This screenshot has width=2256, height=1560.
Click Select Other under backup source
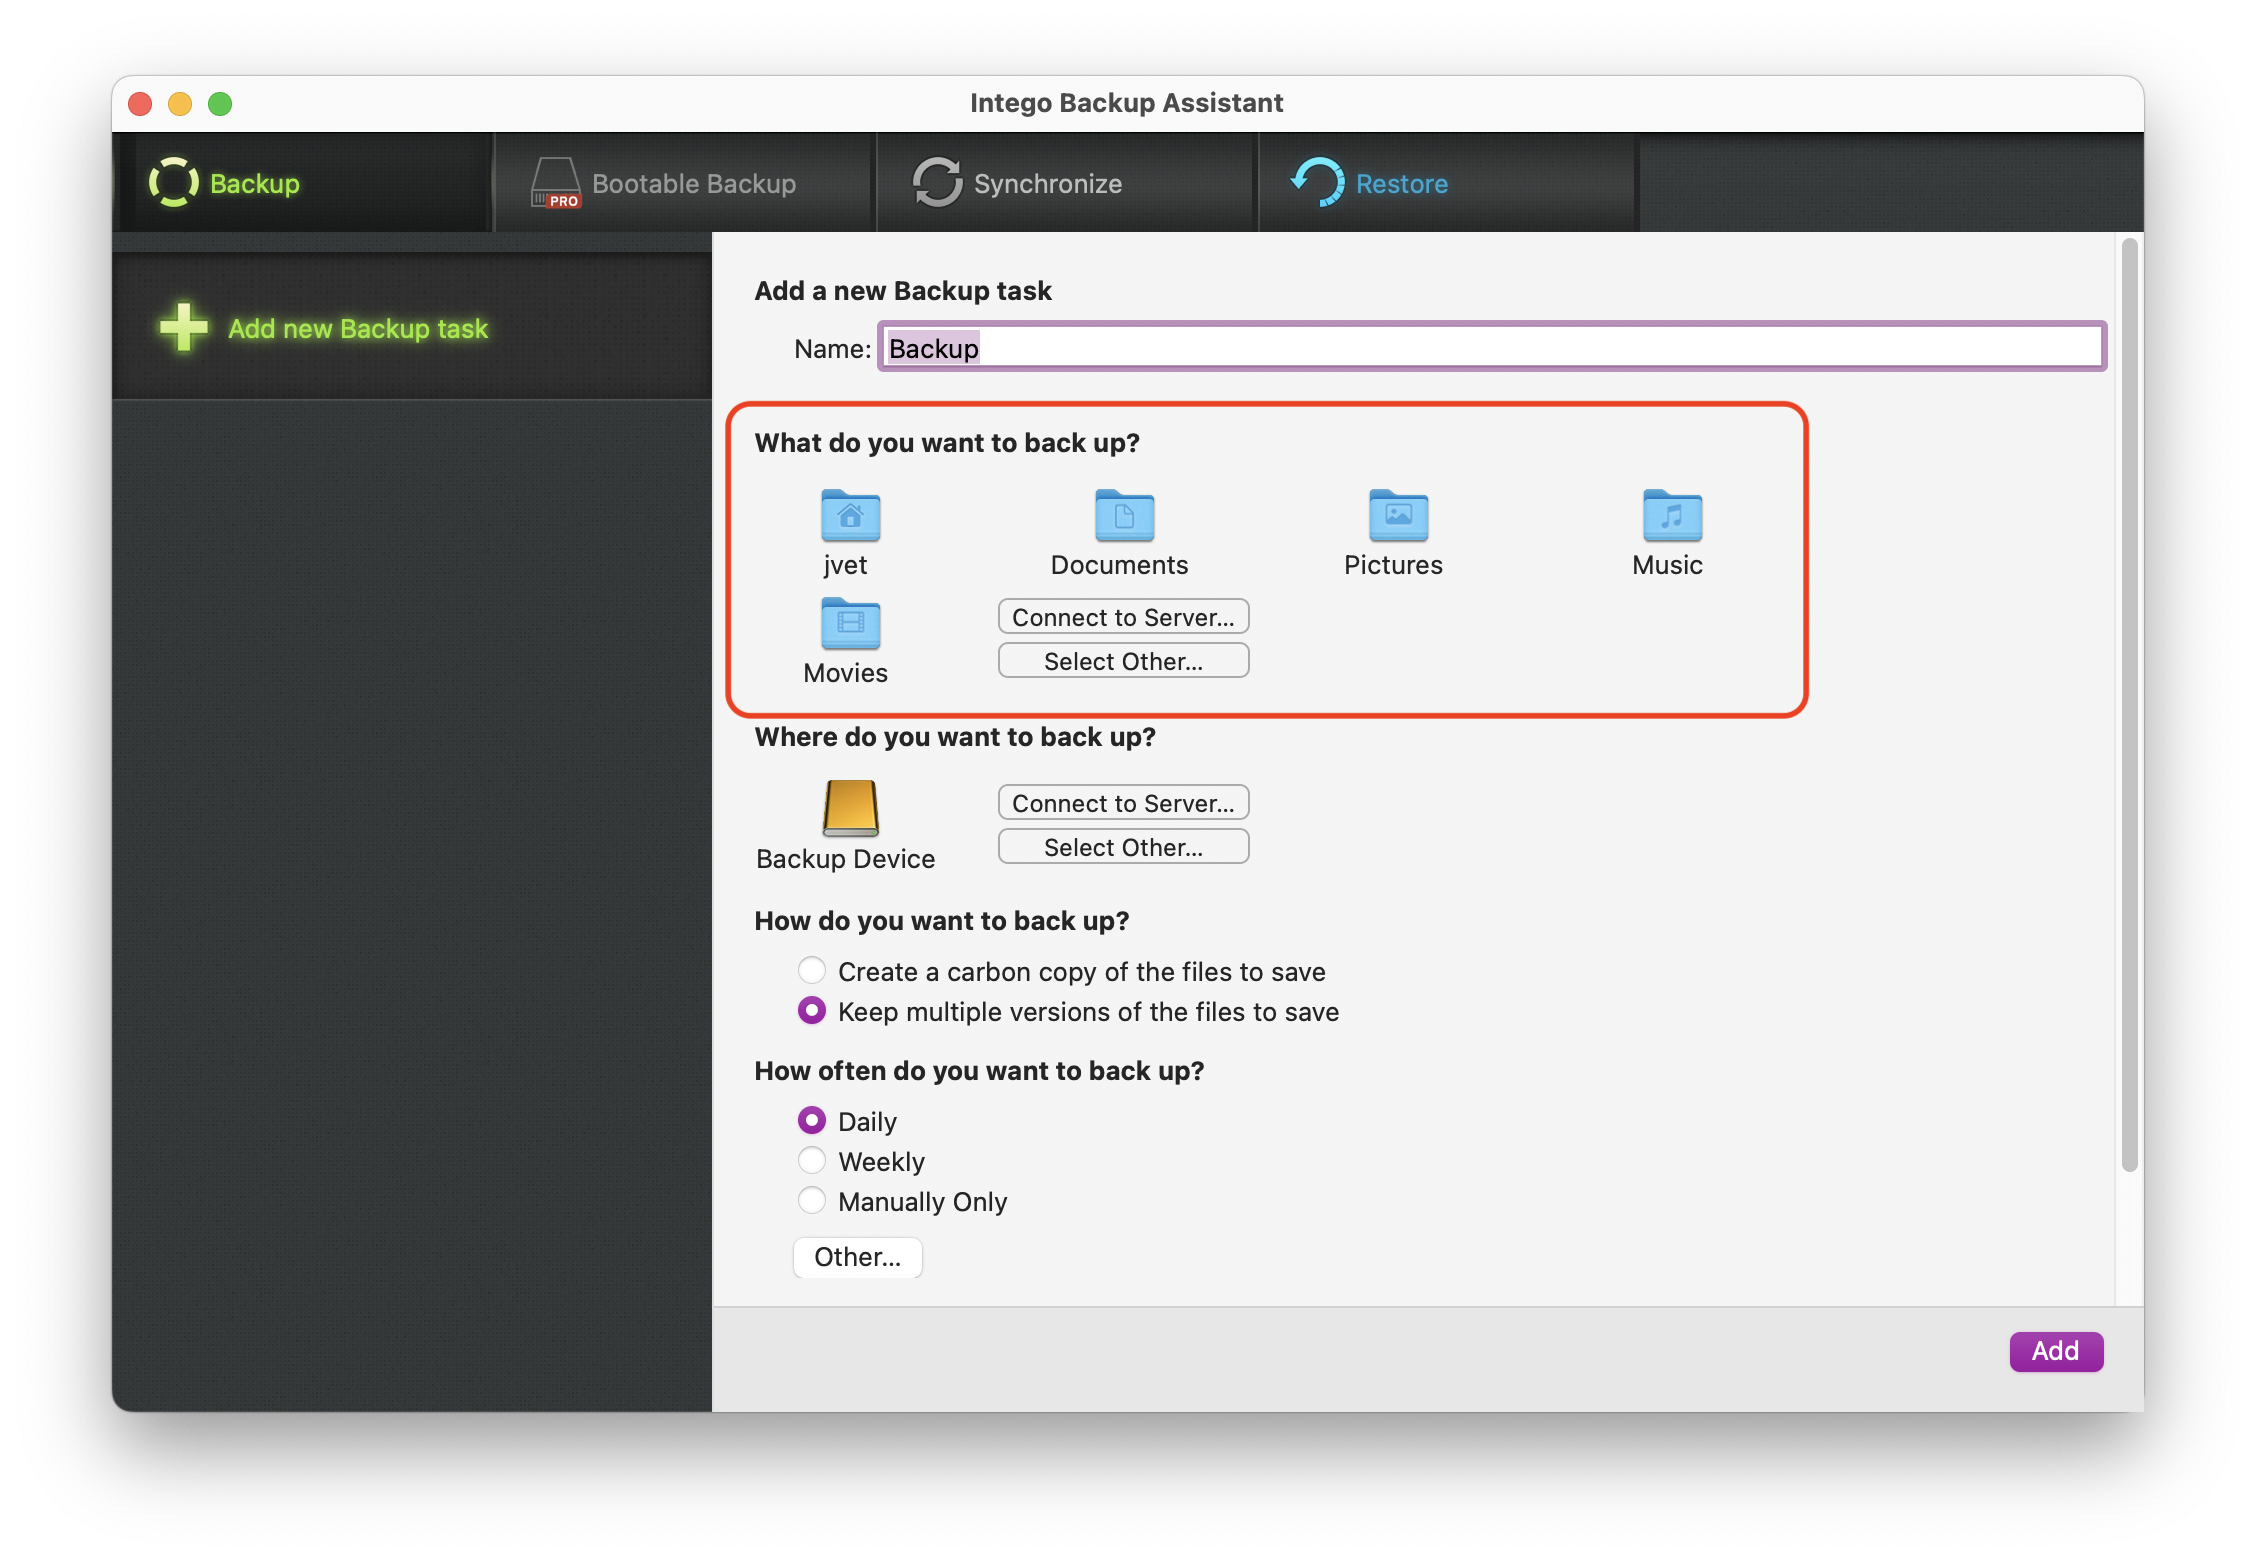pos(1124,661)
